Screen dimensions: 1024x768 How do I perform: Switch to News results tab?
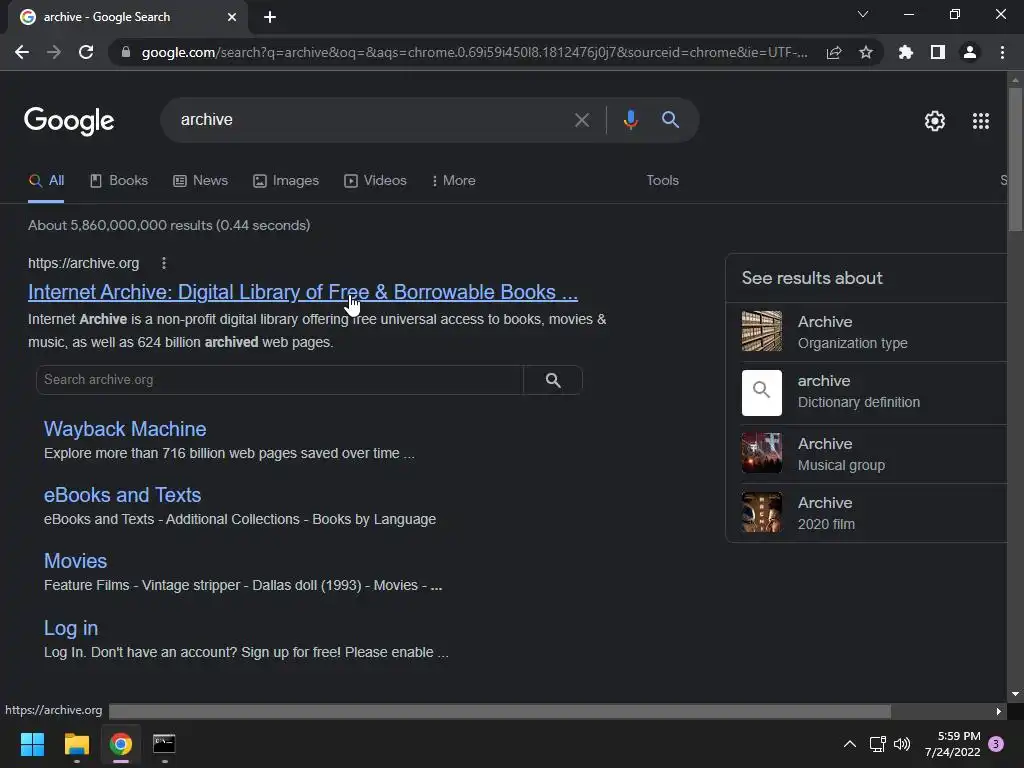200,181
